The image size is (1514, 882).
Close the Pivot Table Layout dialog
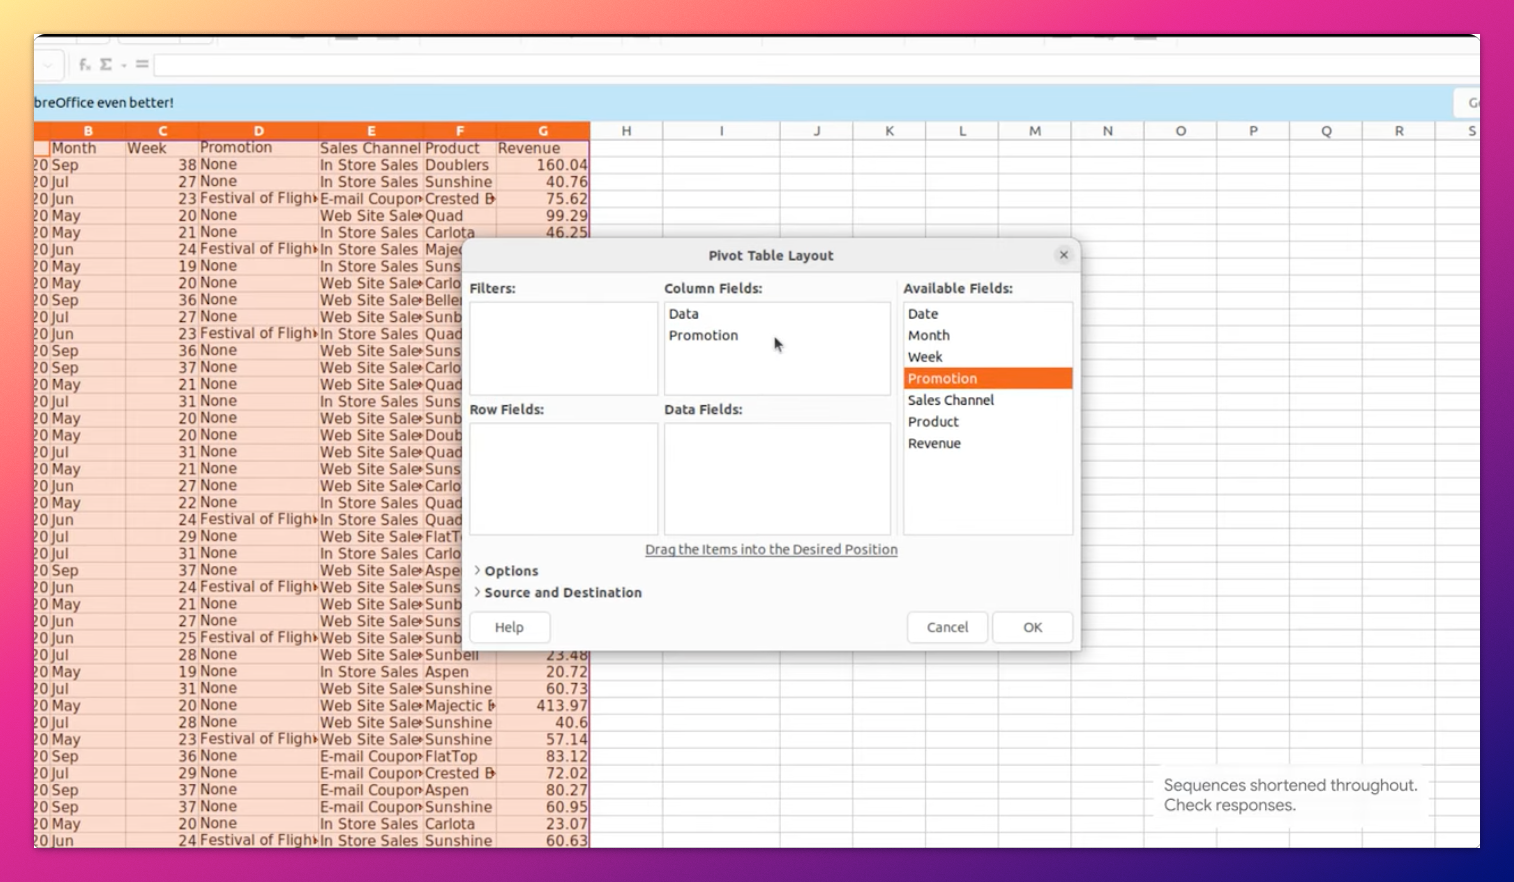(1063, 255)
